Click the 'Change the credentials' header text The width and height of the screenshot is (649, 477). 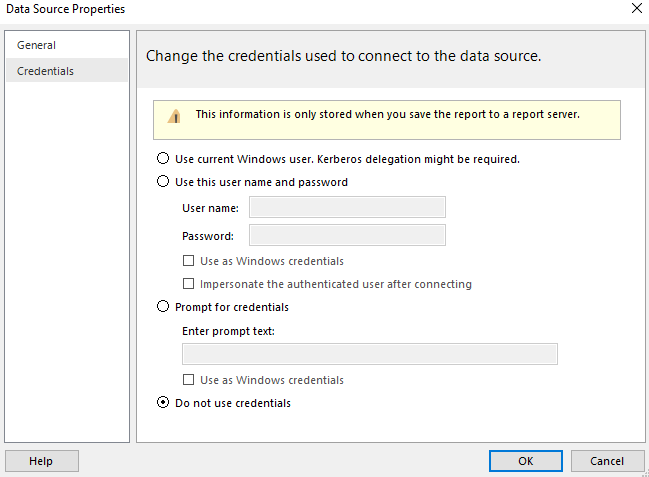[344, 56]
